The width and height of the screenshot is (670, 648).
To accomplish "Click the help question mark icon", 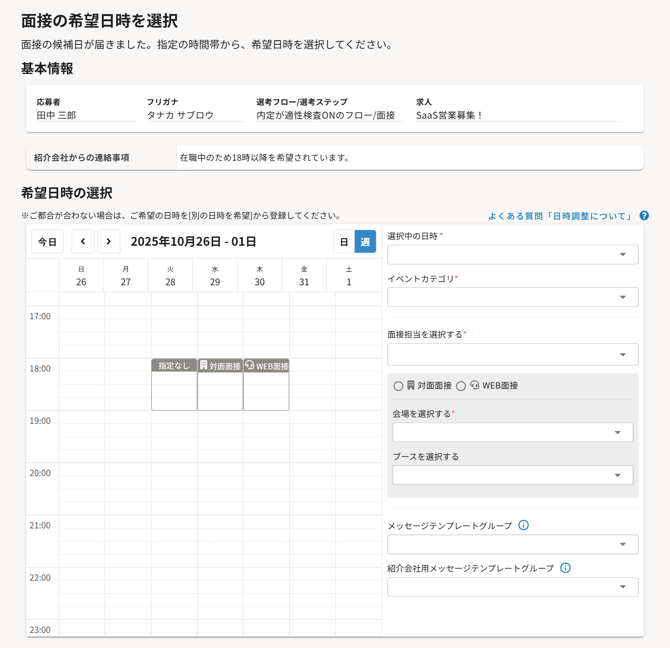I will [644, 216].
